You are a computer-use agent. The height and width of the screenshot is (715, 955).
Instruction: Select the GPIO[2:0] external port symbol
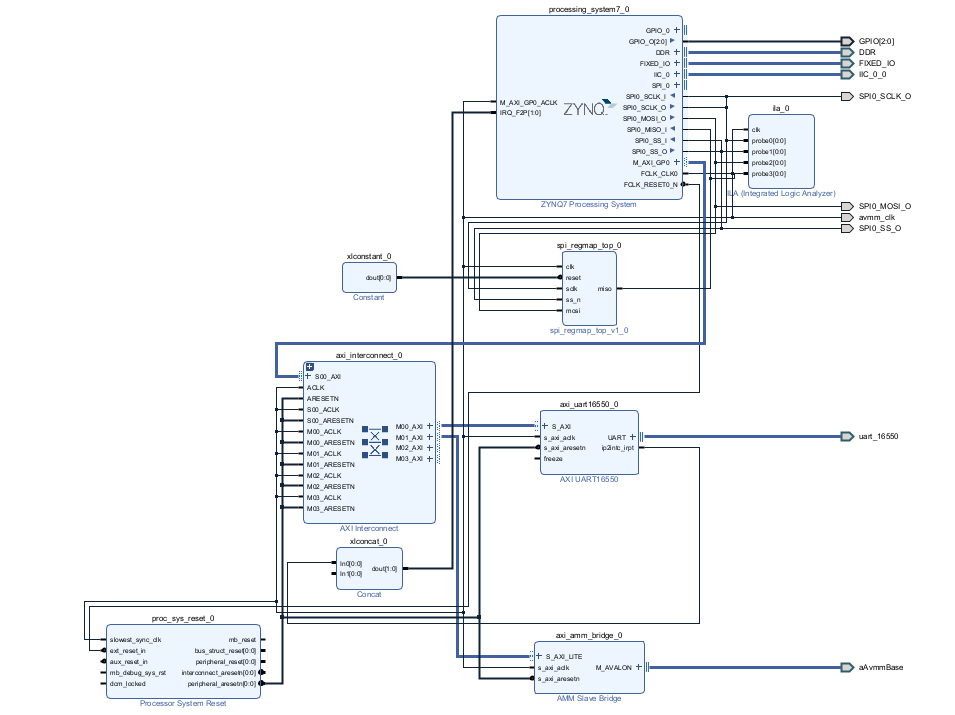[x=847, y=41]
